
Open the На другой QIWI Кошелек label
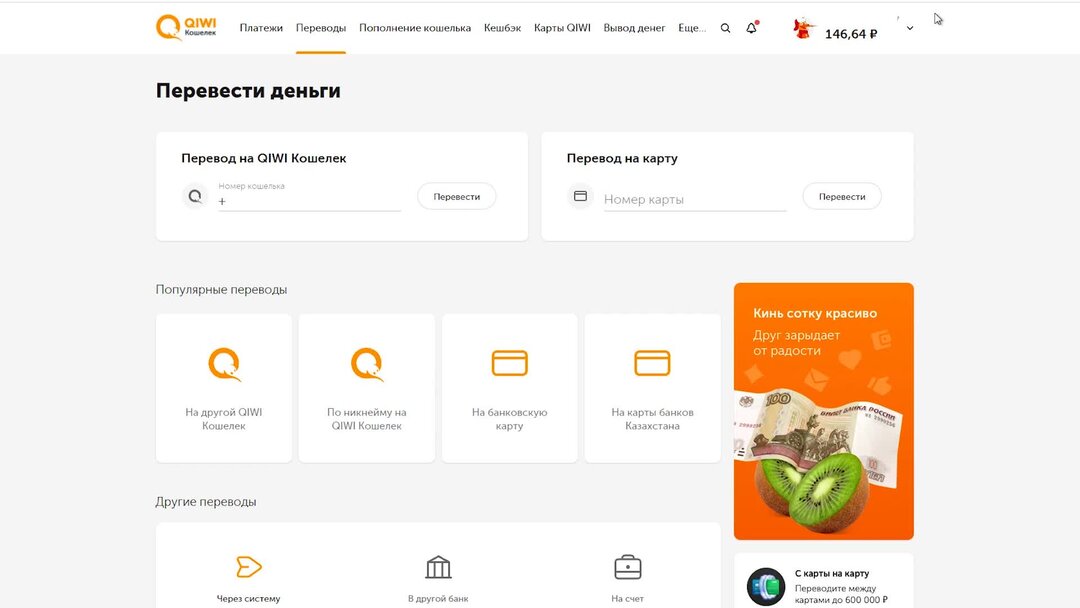tap(224, 419)
